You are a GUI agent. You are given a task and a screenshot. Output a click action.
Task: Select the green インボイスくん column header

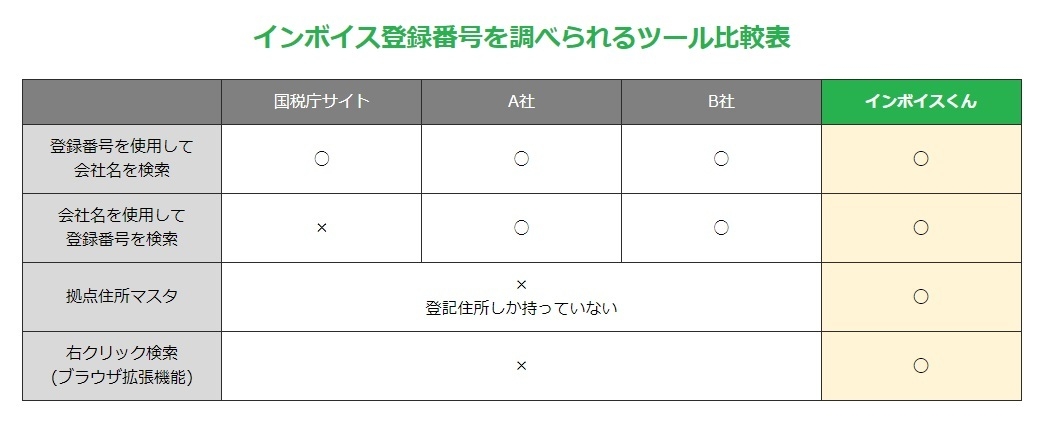pos(921,102)
